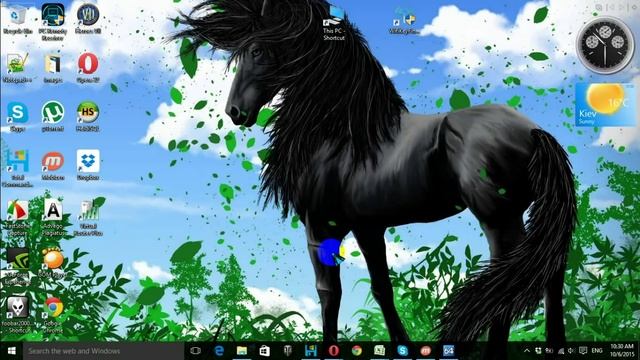Open the Windows Store taskbar icon

[x=264, y=351]
